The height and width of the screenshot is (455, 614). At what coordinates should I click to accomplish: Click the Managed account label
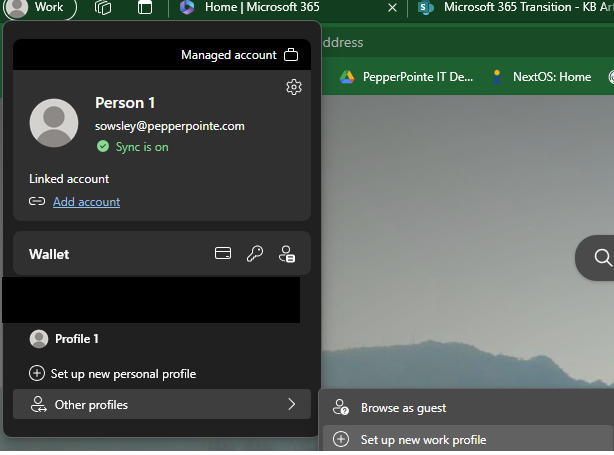pyautogui.click(x=229, y=55)
